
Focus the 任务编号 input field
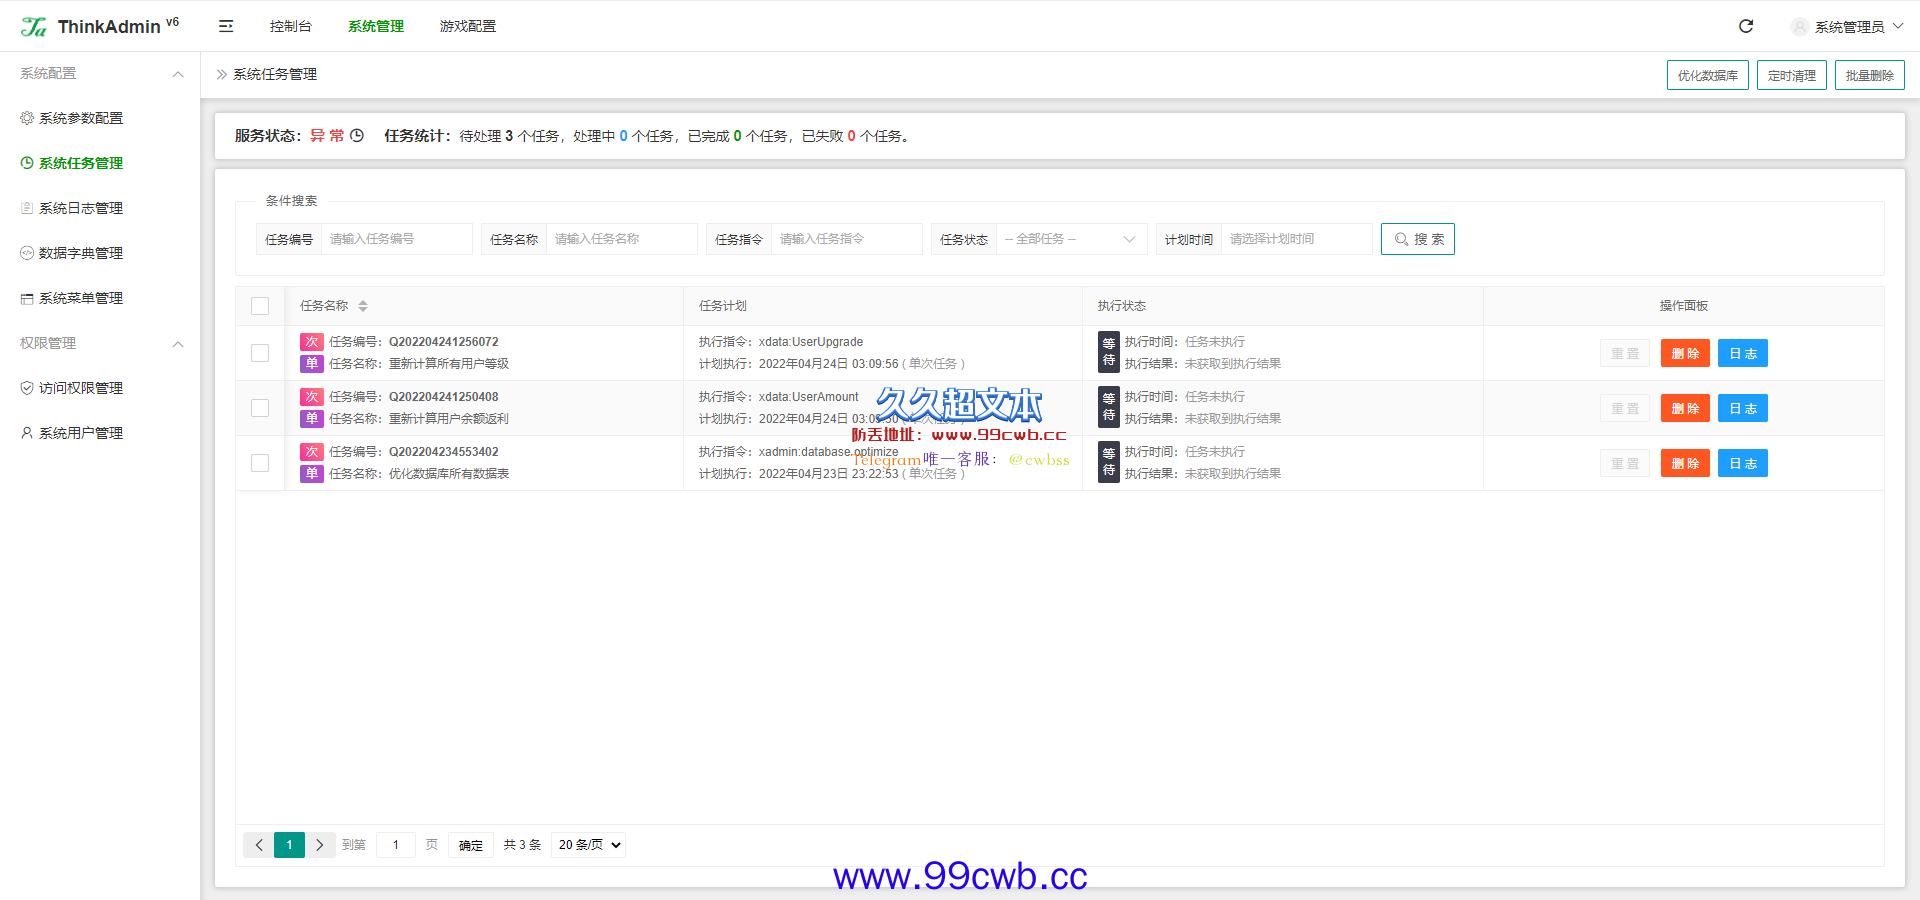(397, 239)
